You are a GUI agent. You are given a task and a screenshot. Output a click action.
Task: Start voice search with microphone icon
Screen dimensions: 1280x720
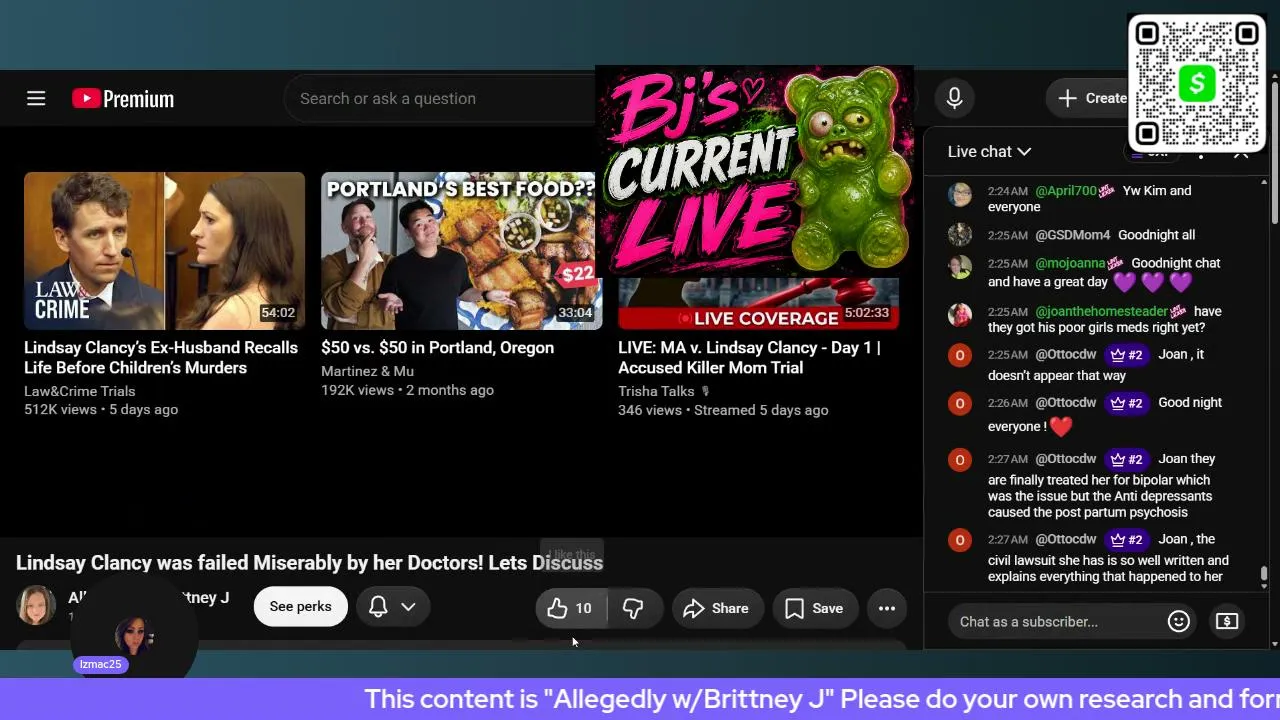(954, 98)
